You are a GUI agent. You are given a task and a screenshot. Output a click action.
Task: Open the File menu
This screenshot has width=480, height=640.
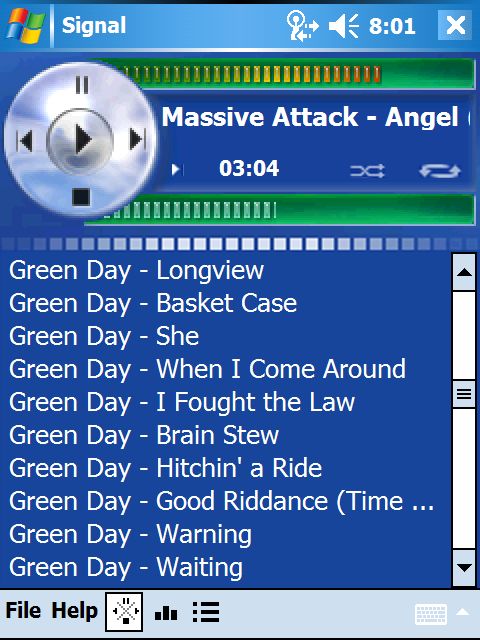(23, 611)
